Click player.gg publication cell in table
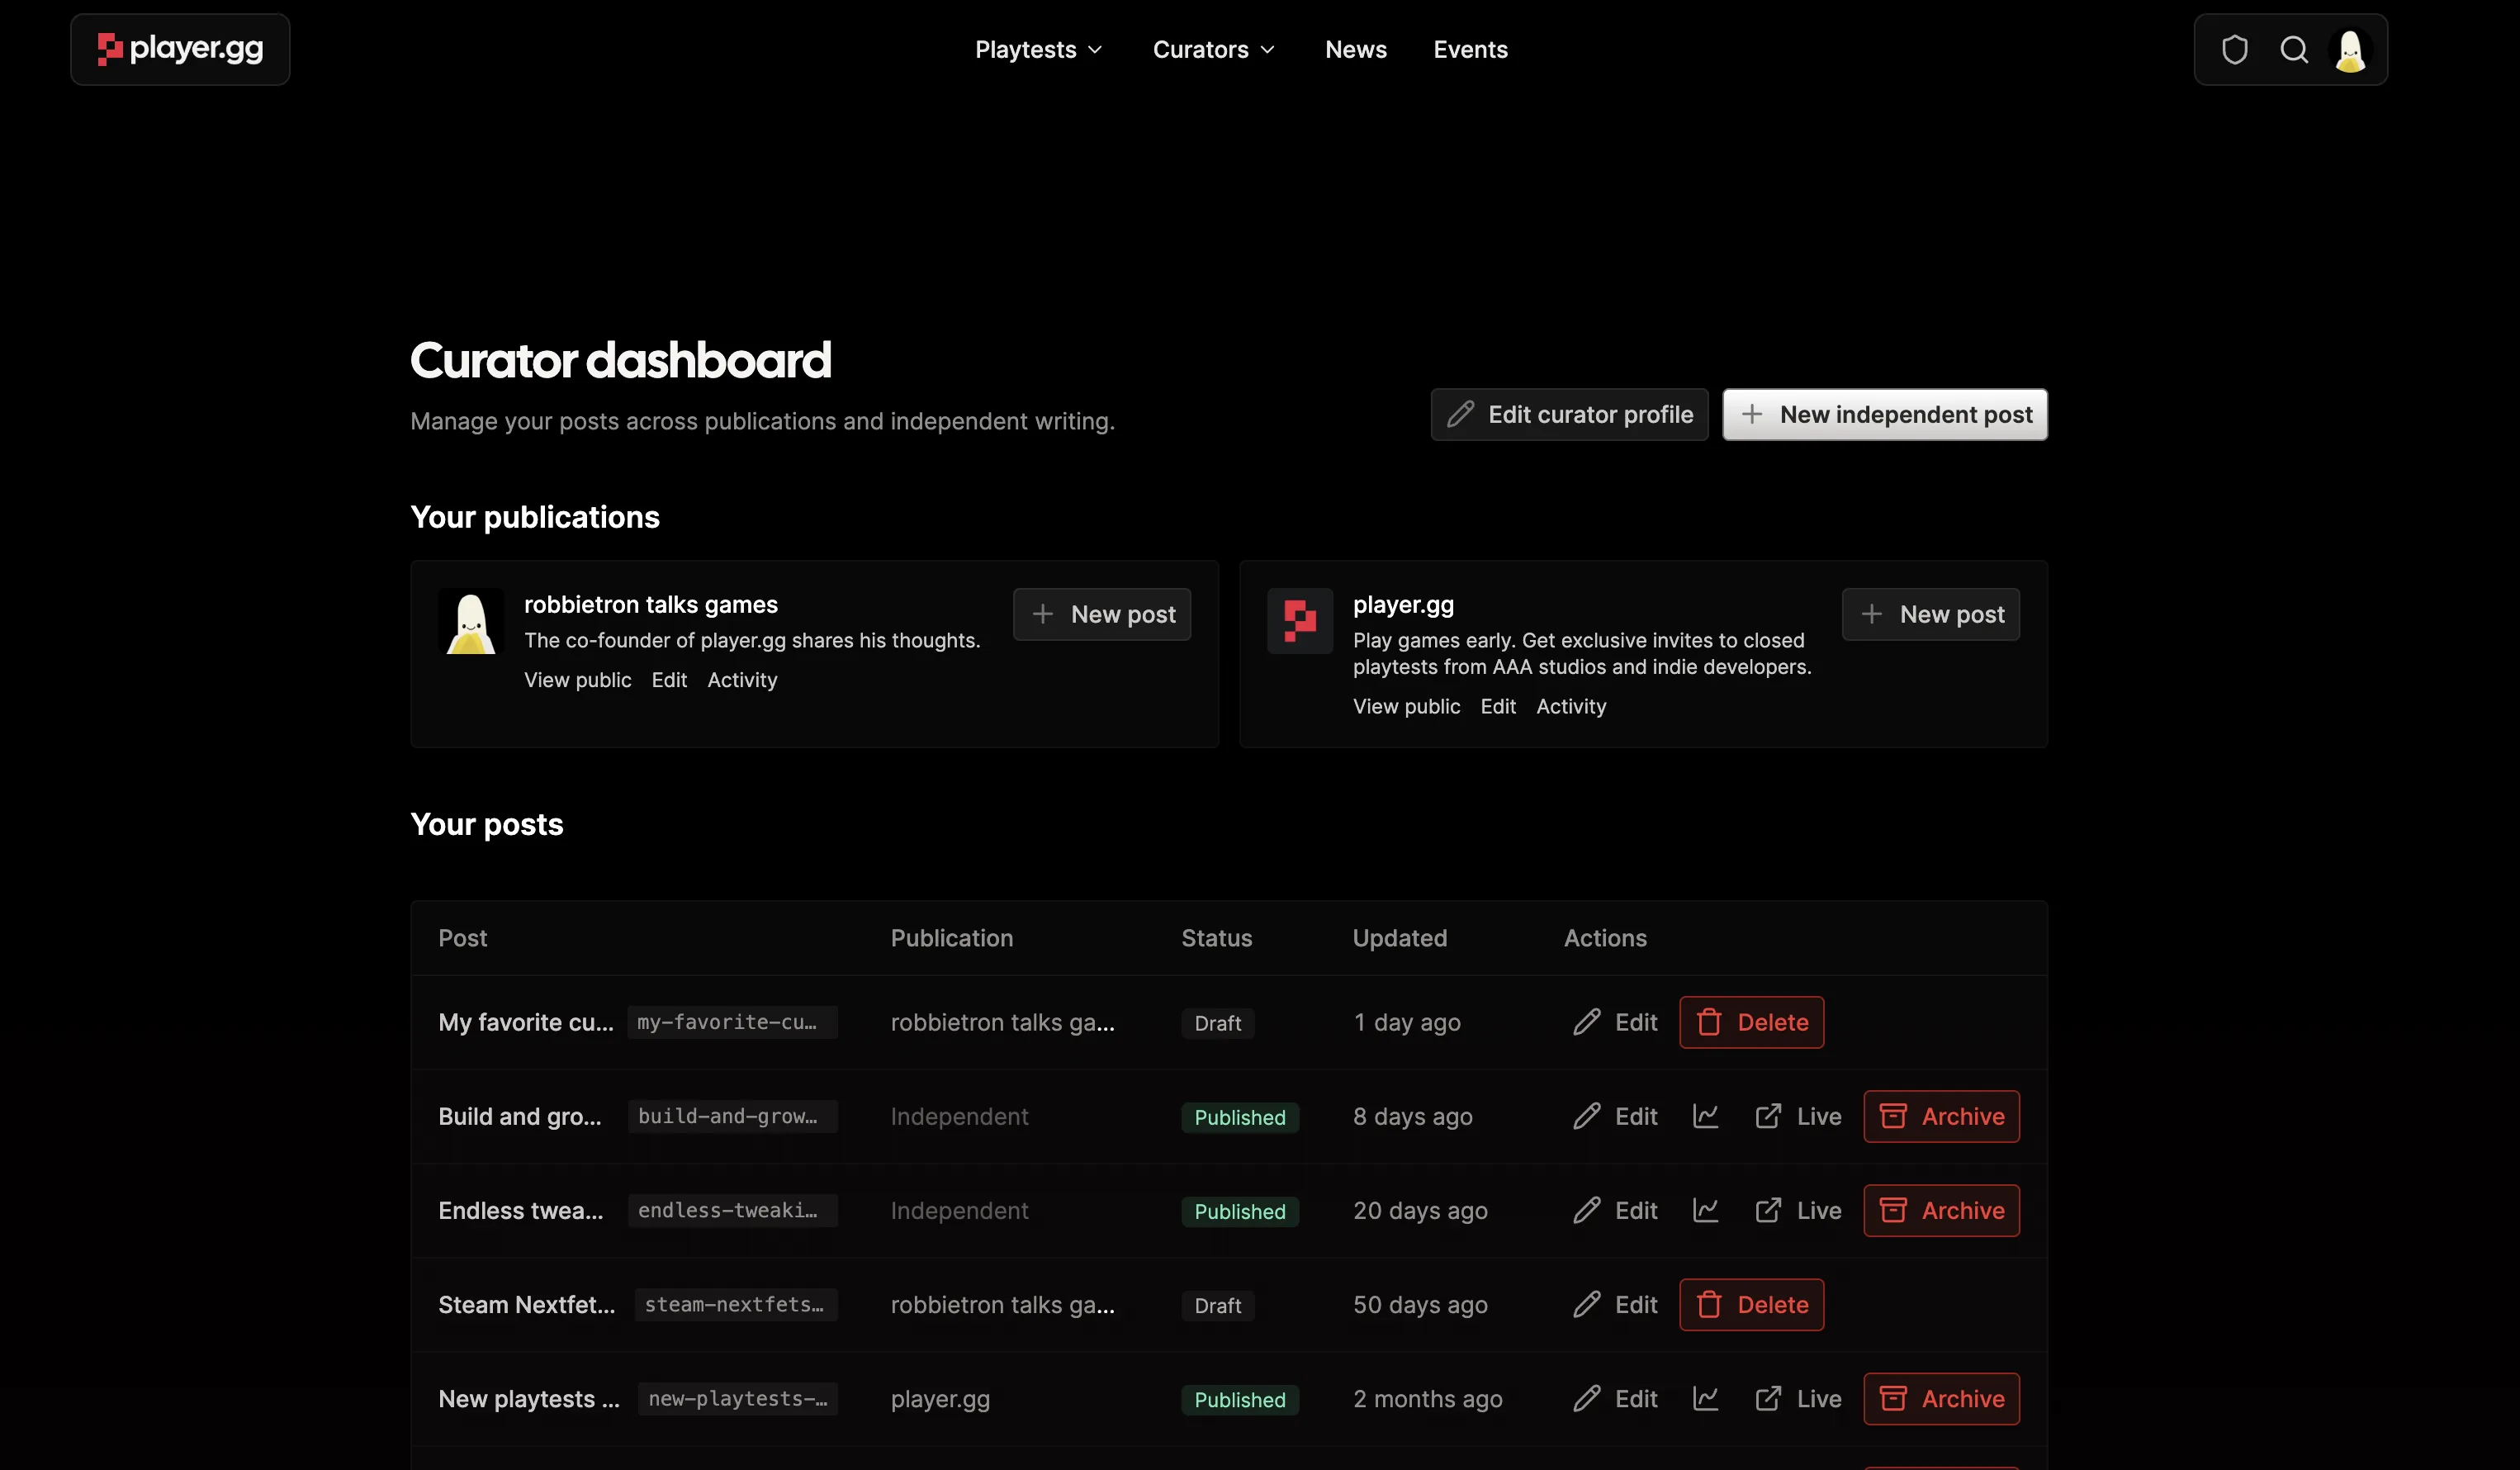This screenshot has width=2520, height=1470. [x=940, y=1398]
